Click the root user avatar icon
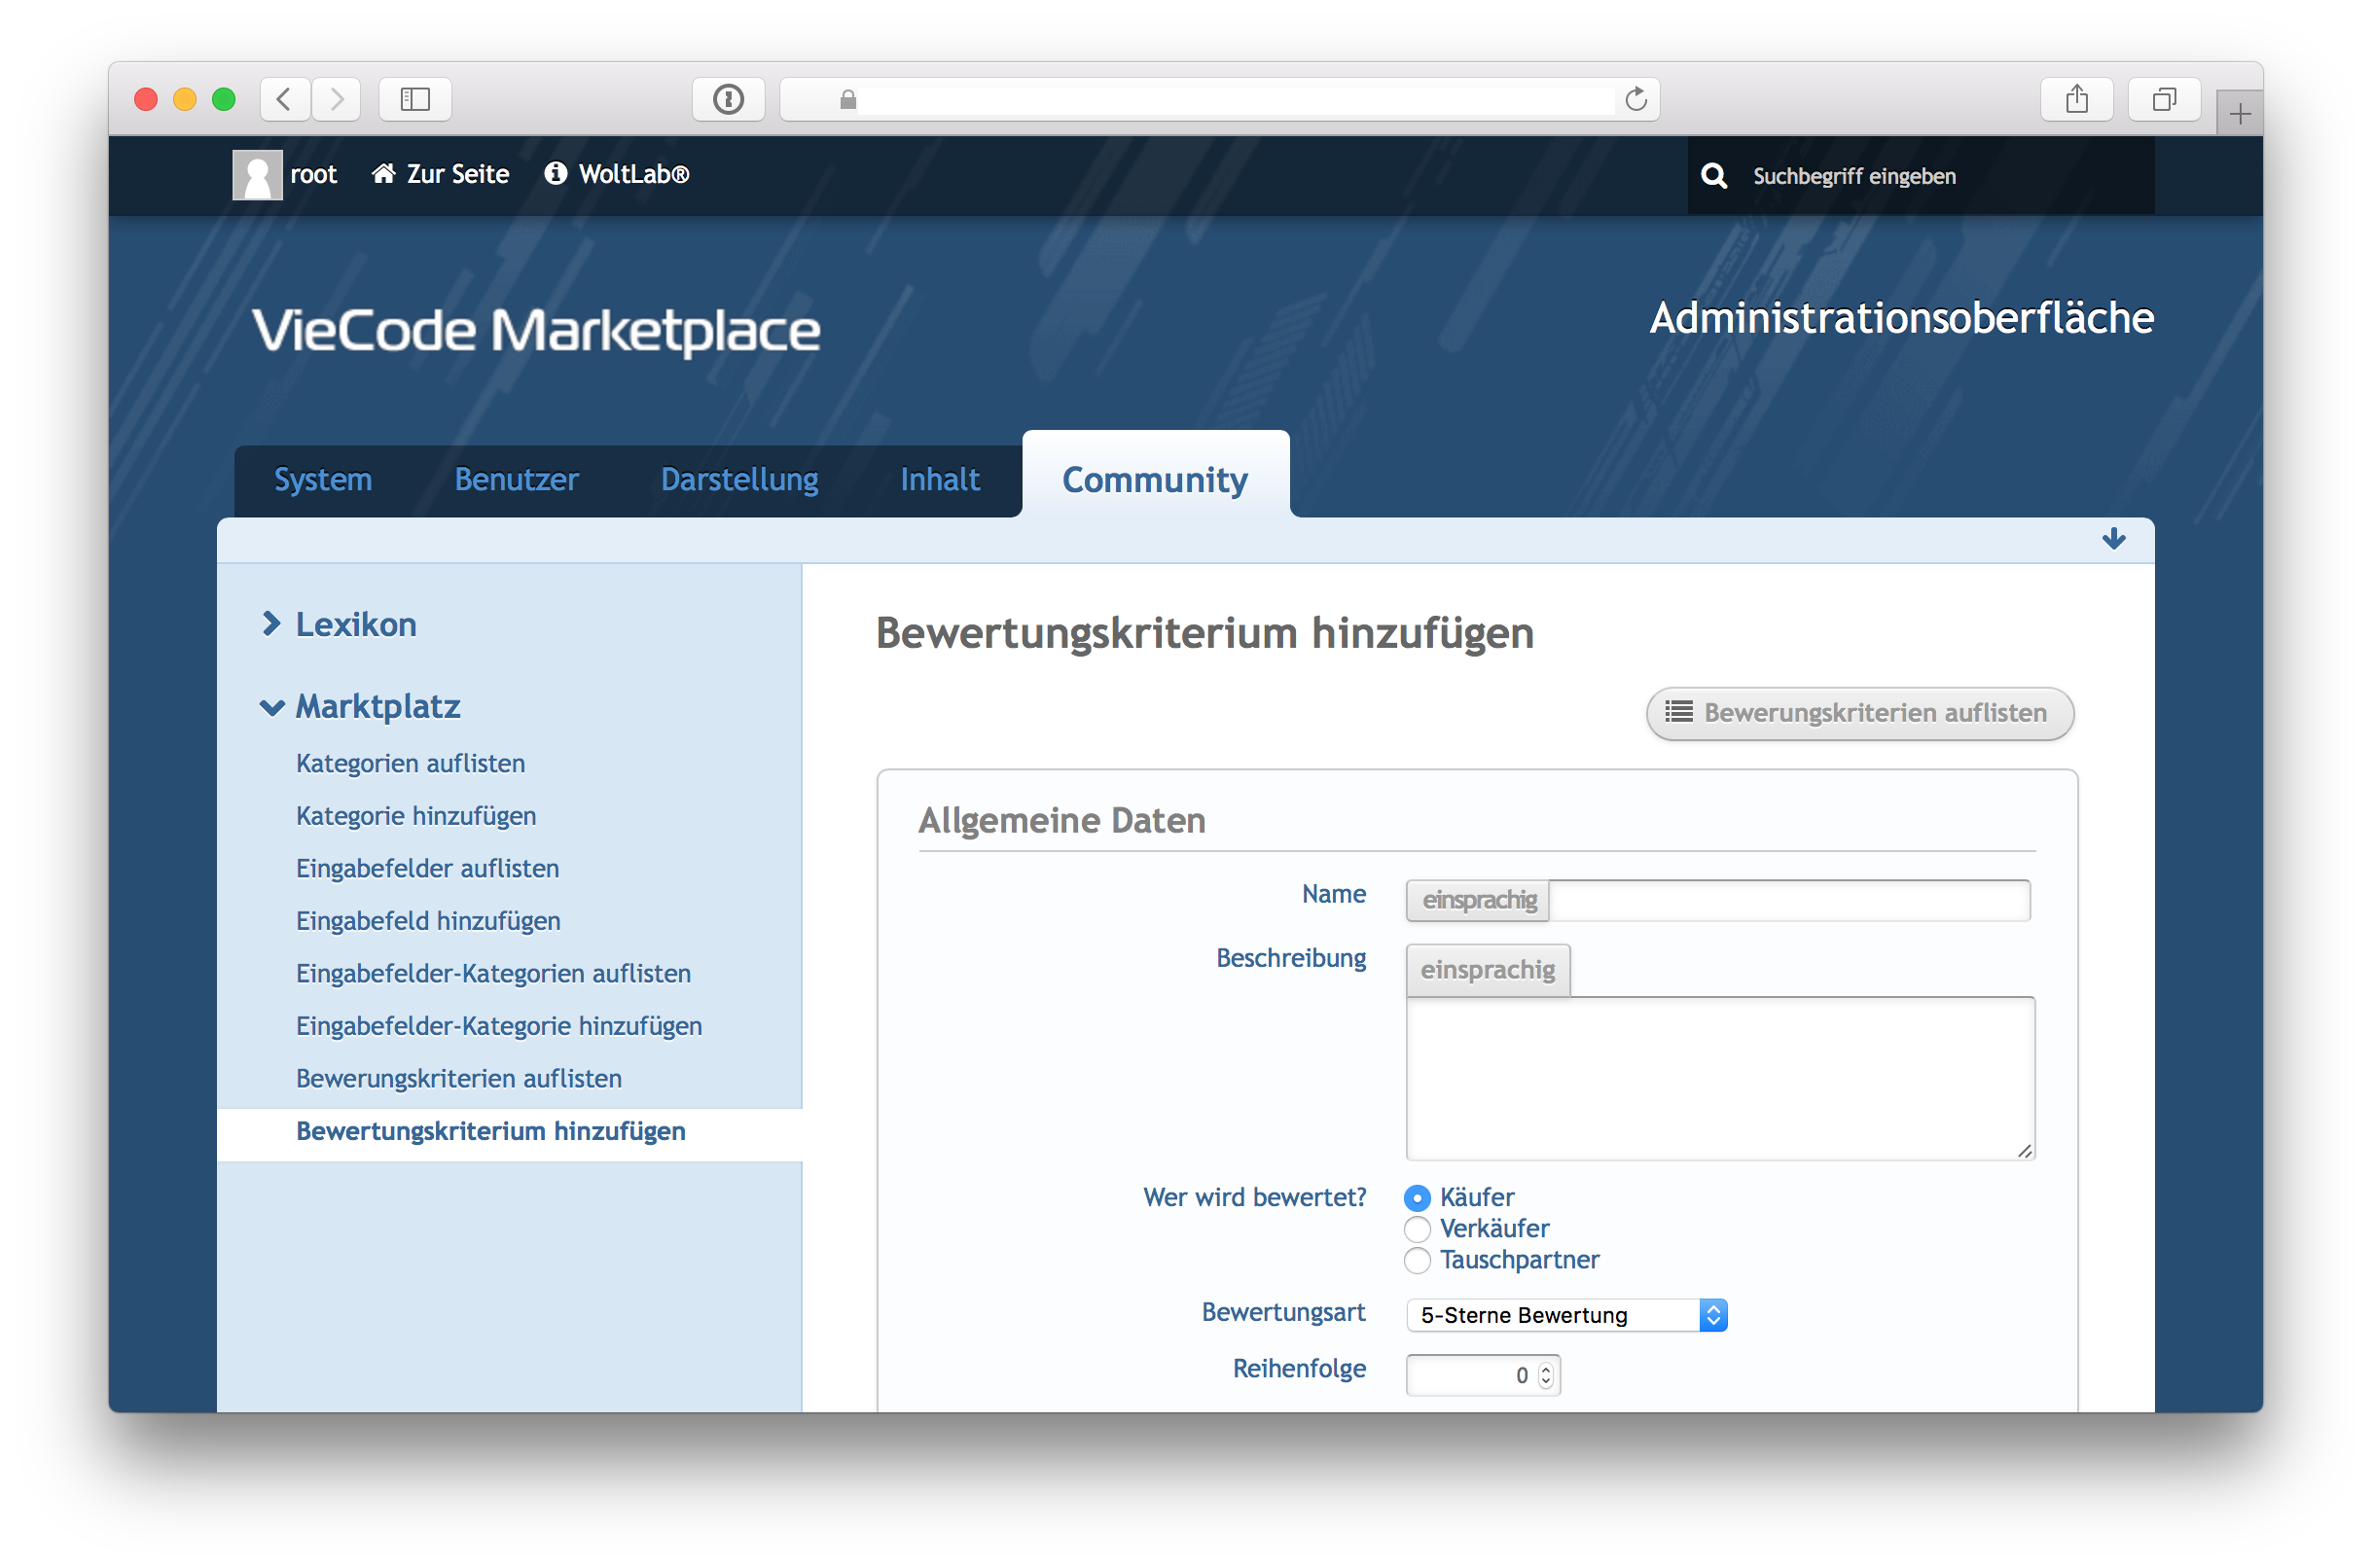The width and height of the screenshot is (2372, 1568). pyautogui.click(x=257, y=175)
